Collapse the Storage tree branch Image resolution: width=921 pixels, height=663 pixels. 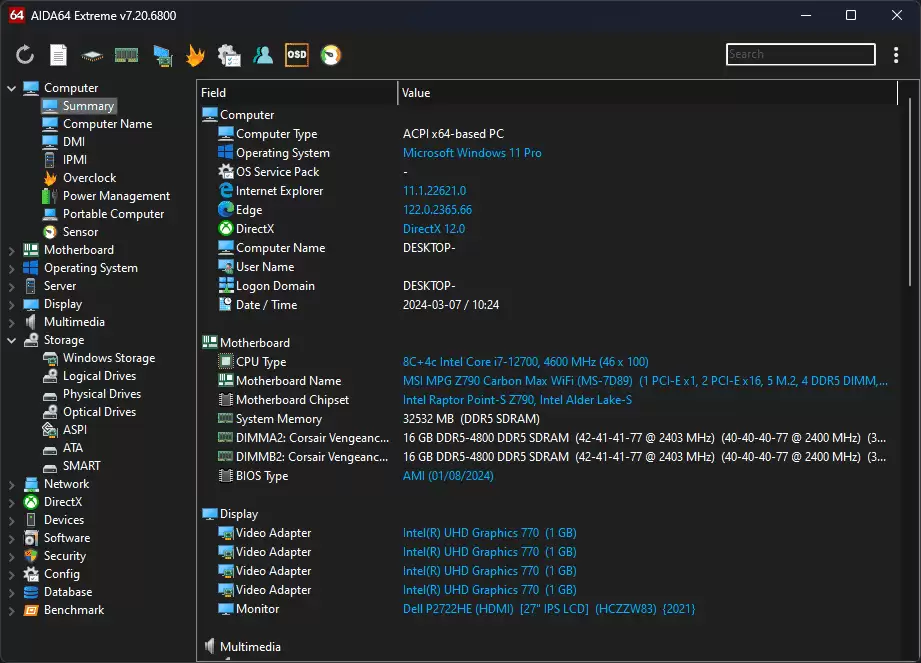[10, 339]
